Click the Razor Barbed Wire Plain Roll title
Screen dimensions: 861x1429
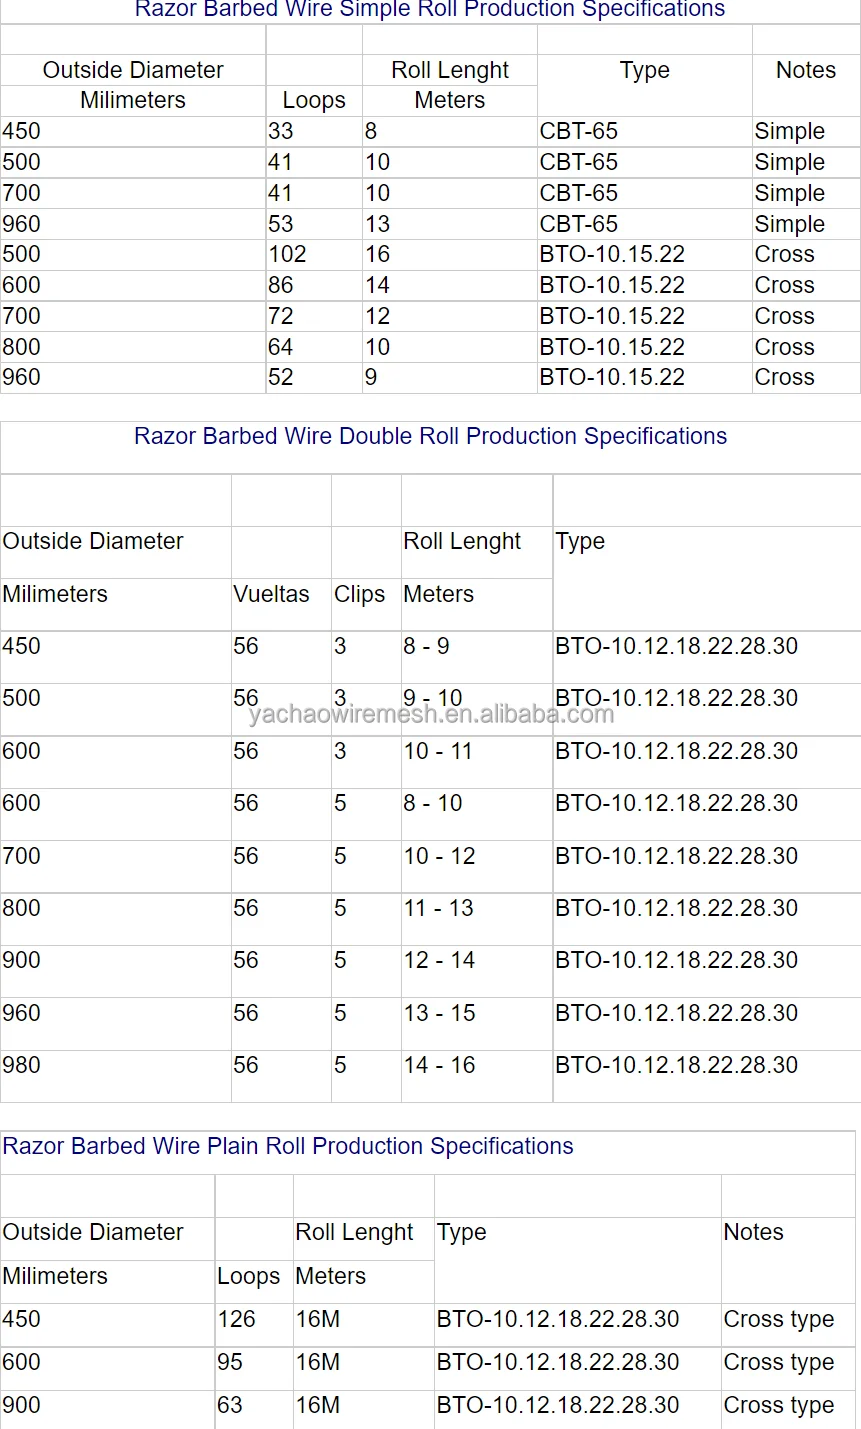click(x=287, y=1146)
